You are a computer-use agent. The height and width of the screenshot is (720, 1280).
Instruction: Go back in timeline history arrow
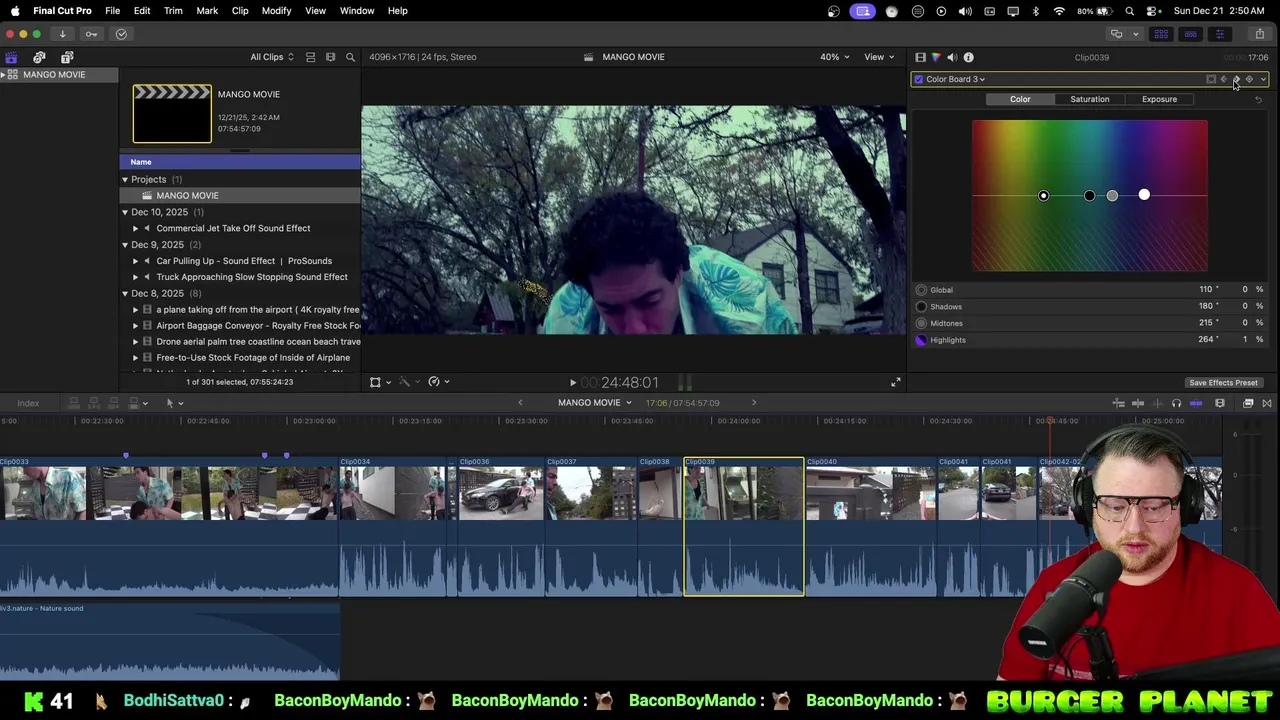(520, 403)
